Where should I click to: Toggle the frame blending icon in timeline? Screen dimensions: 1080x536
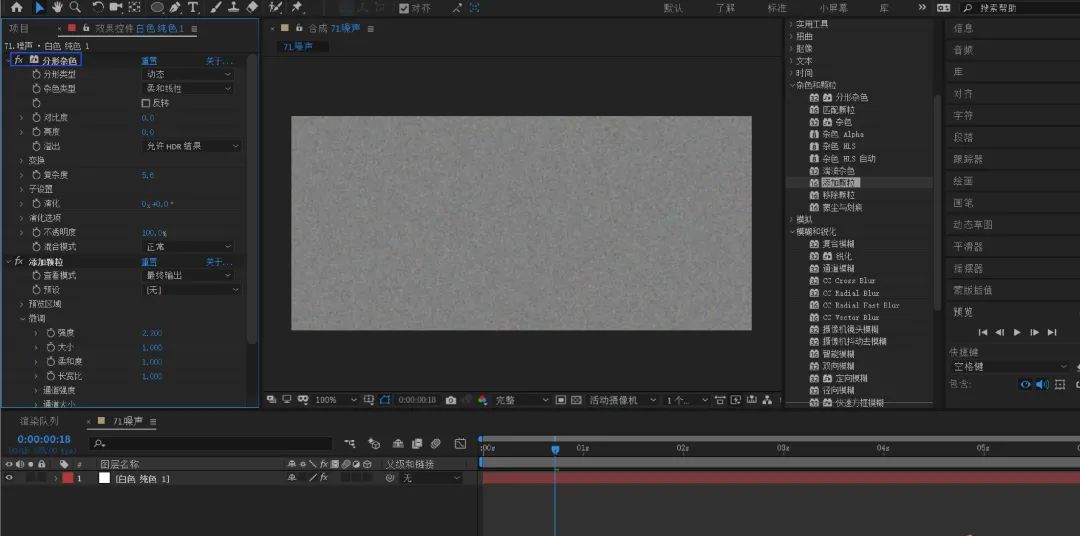tap(417, 444)
